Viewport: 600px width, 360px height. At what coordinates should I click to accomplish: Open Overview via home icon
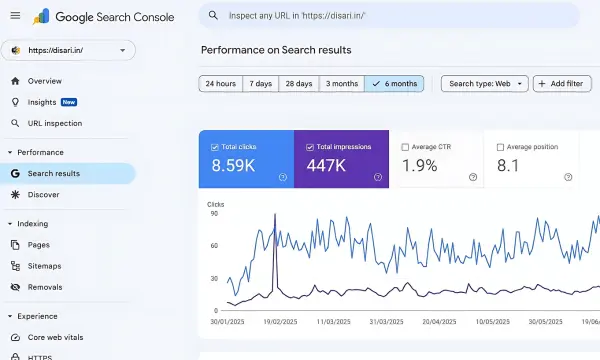click(15, 81)
